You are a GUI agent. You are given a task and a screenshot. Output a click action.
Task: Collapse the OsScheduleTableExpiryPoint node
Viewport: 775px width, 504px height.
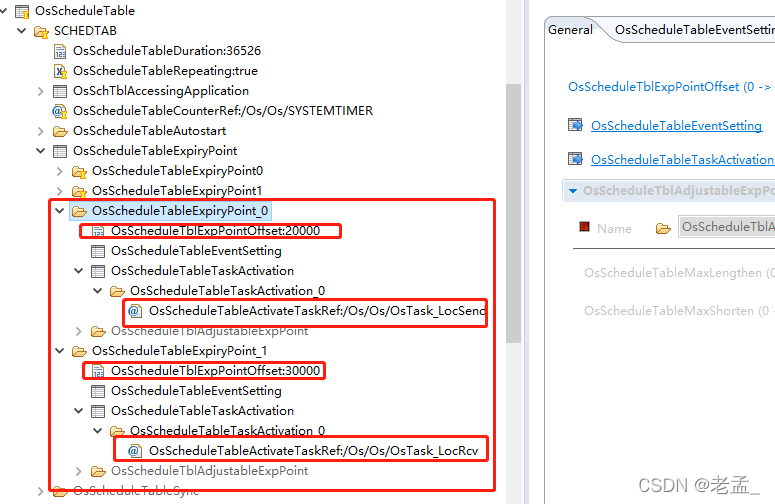(41, 151)
